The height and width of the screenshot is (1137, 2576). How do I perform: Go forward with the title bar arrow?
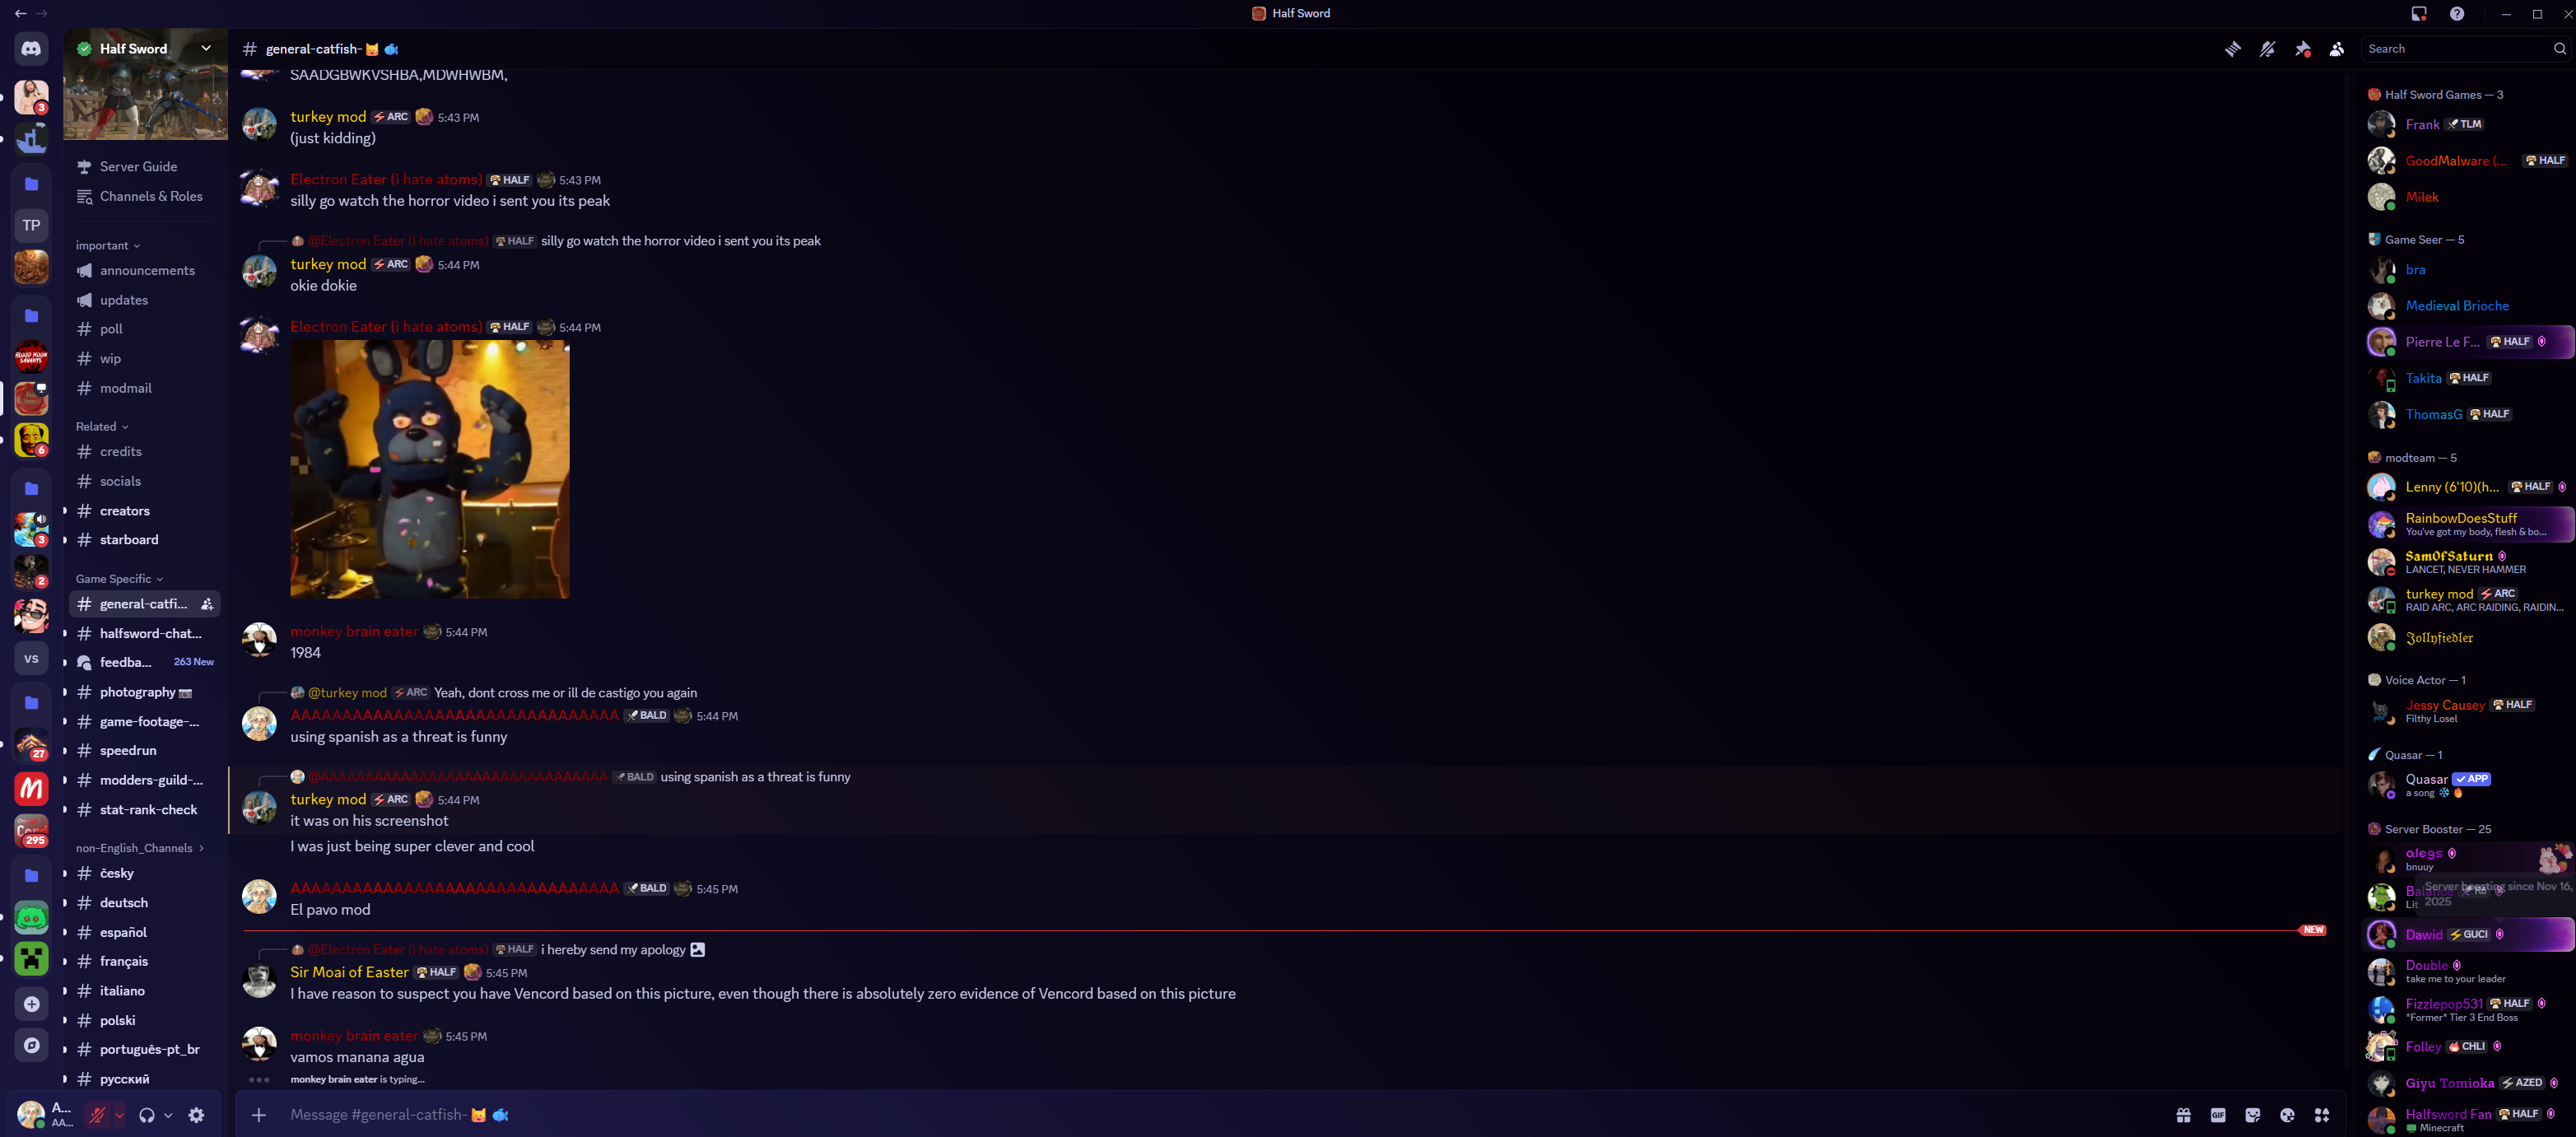(42, 14)
